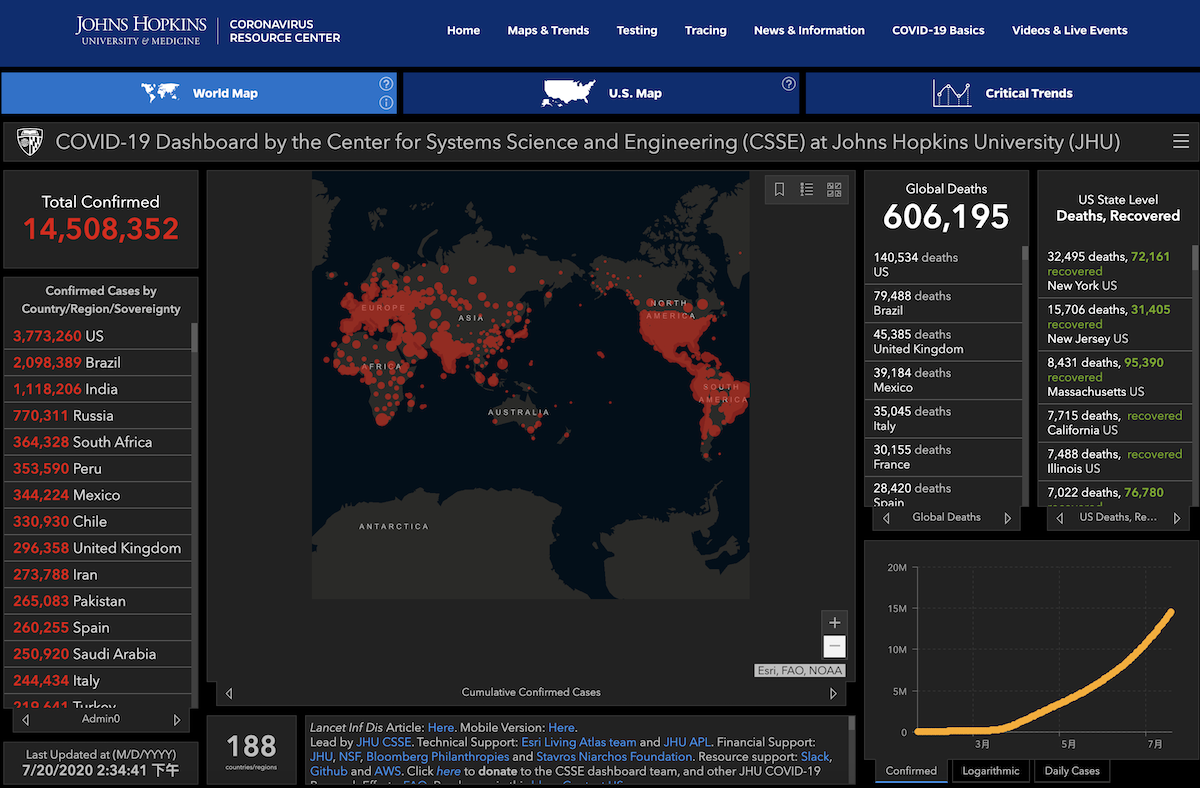Zoom in the map with plus button
Viewport: 1200px width, 788px height.
[834, 622]
